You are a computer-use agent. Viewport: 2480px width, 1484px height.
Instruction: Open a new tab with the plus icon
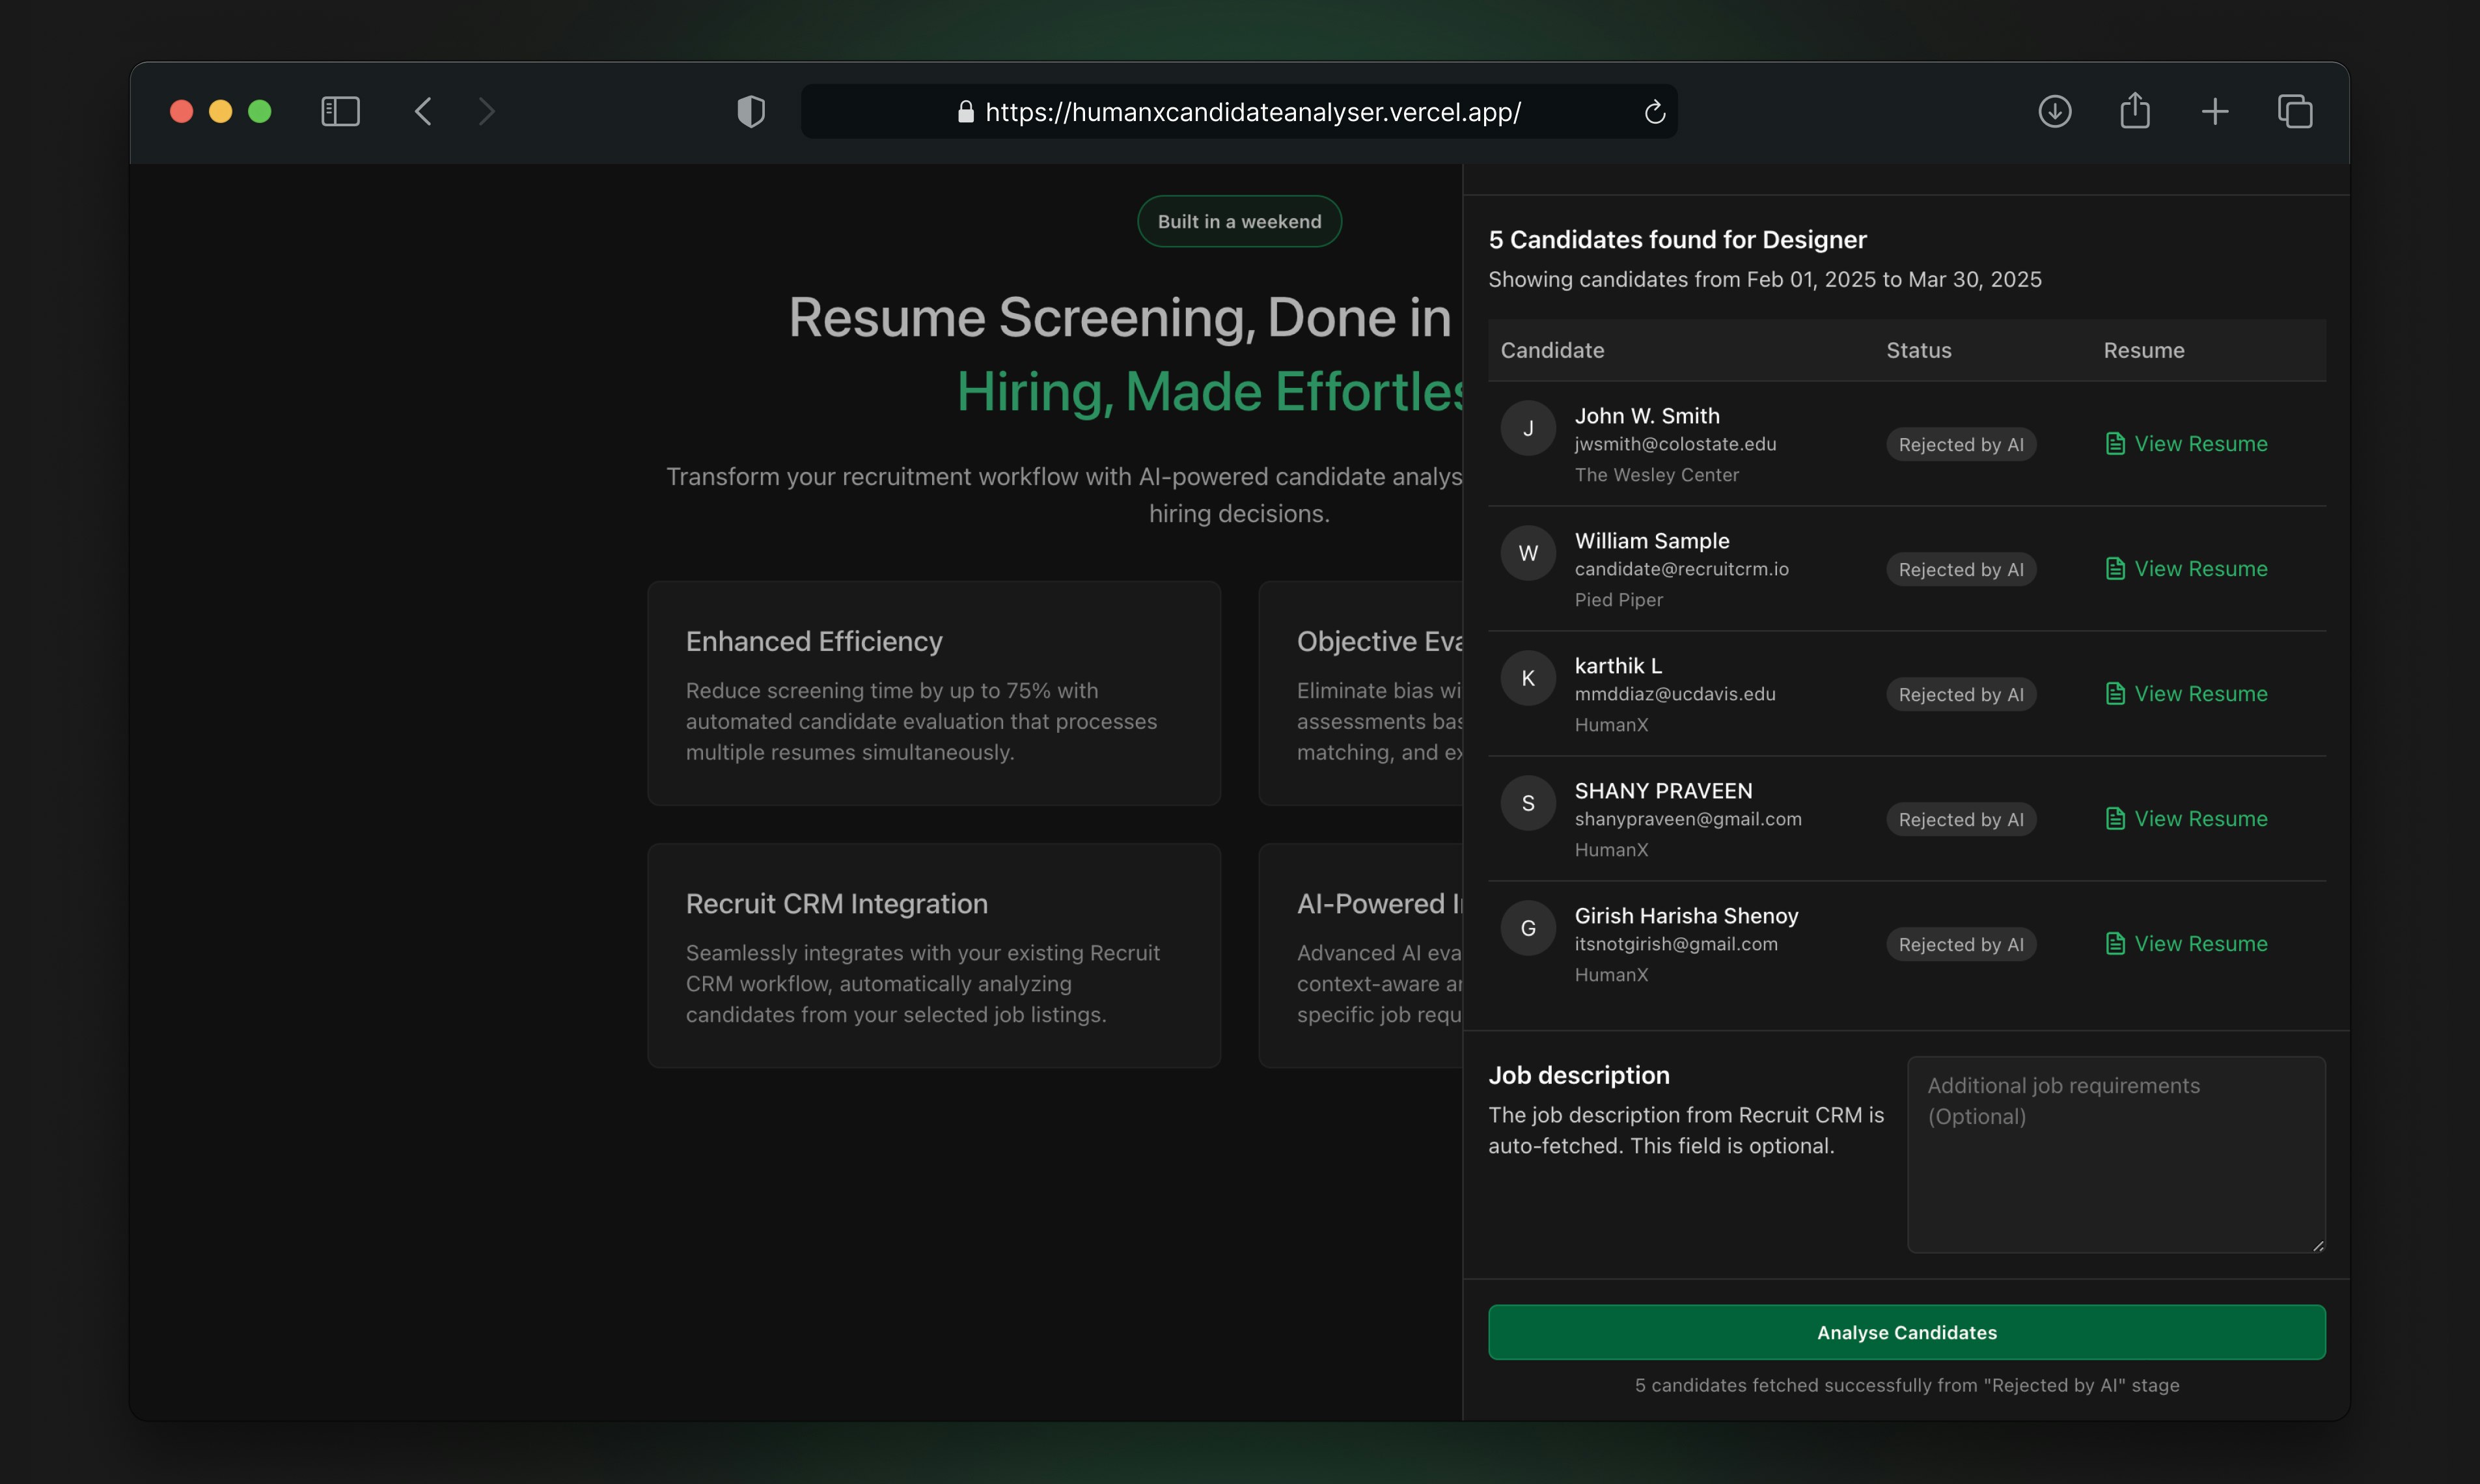pos(2214,111)
